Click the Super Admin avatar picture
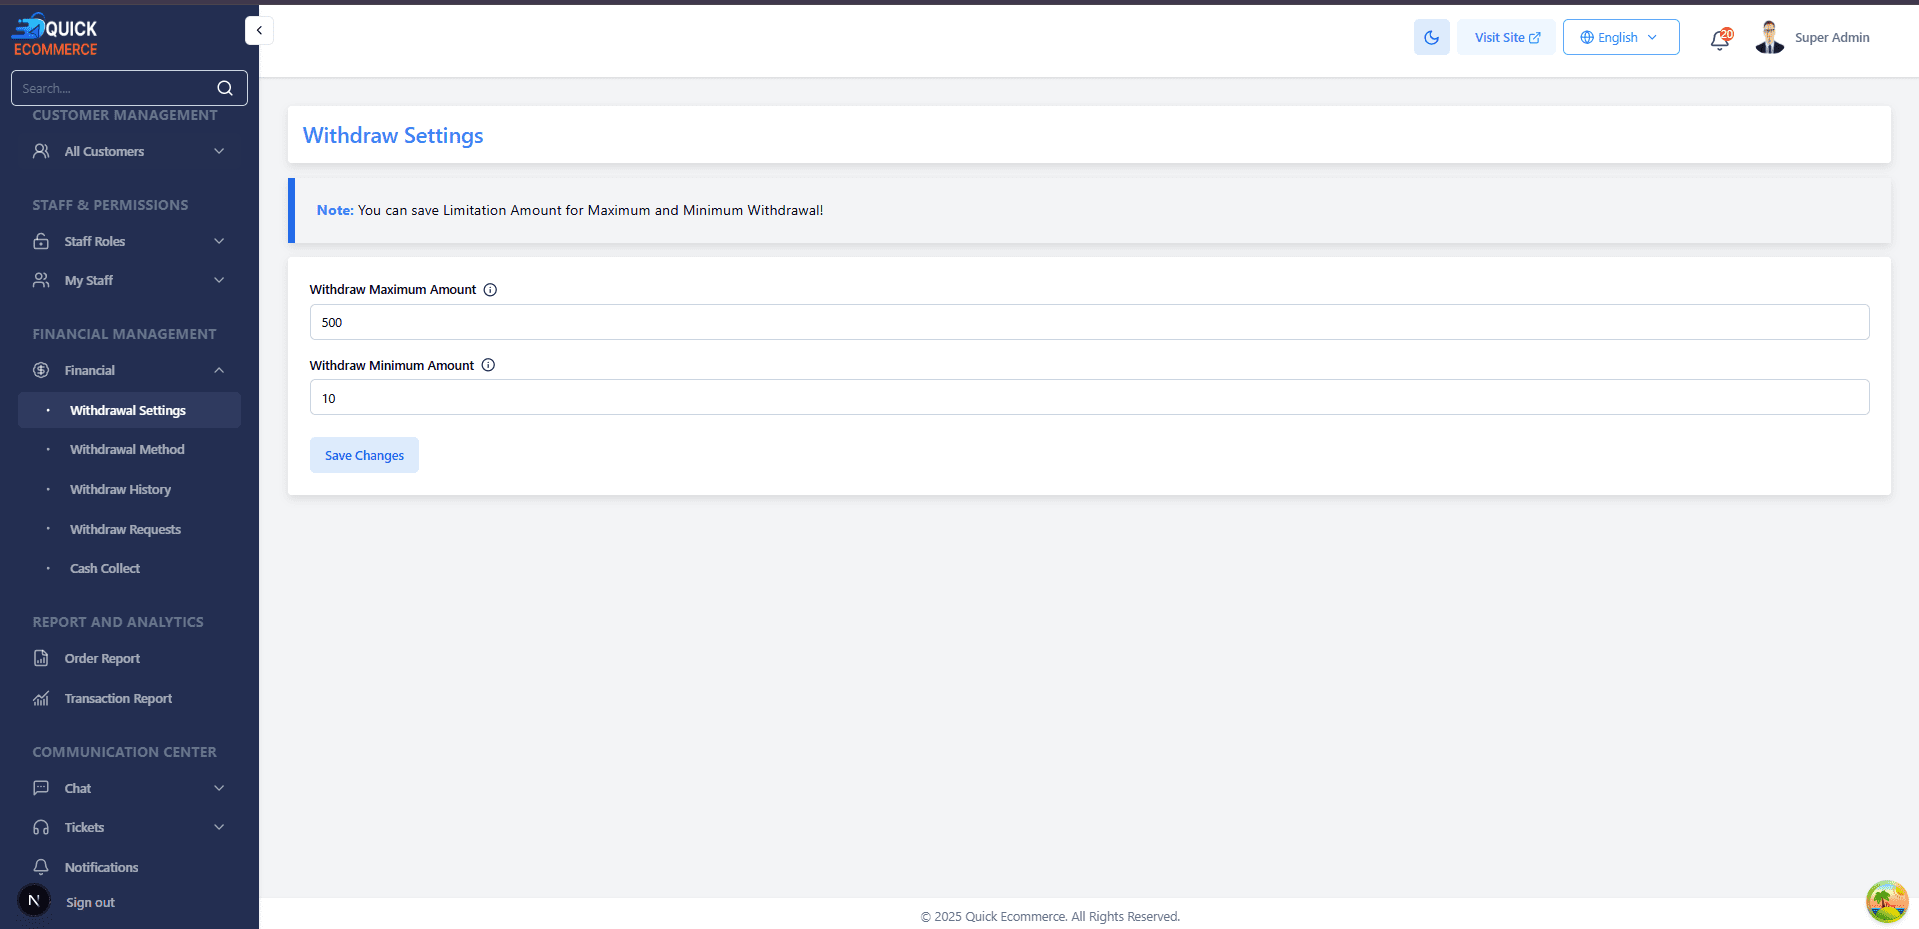The image size is (1919, 929). [1769, 37]
